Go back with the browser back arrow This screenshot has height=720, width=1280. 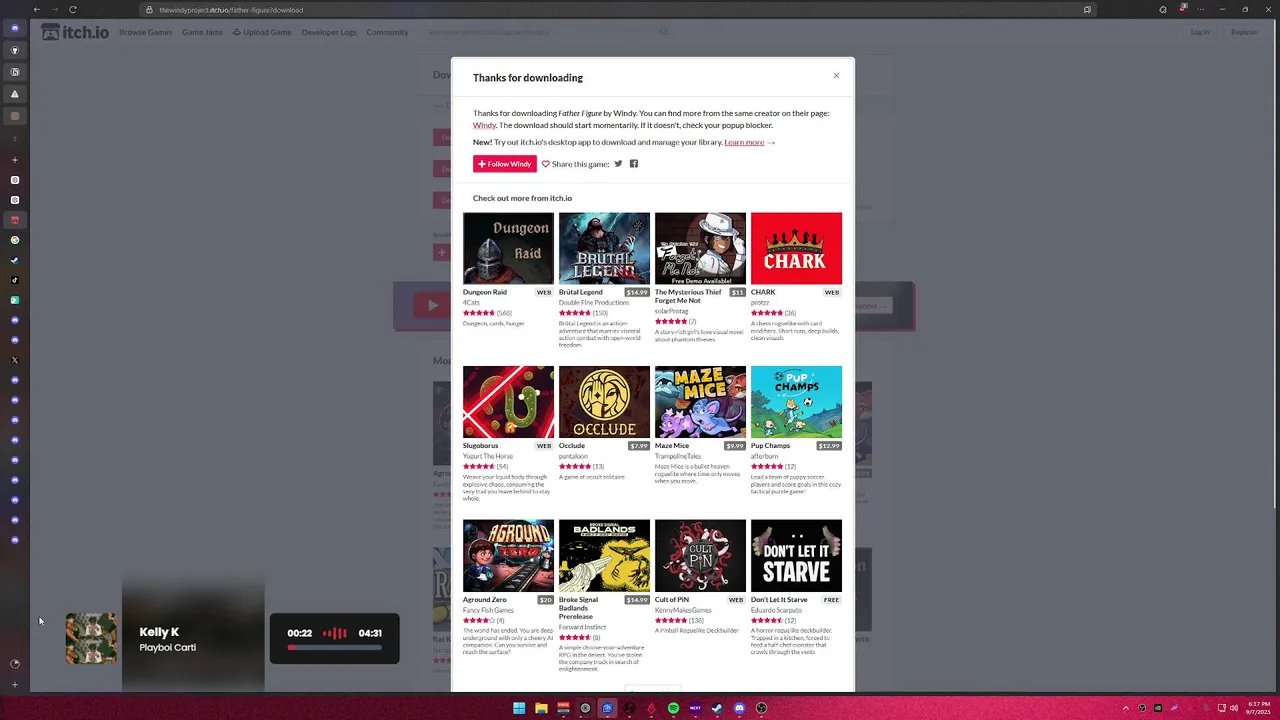tap(37, 10)
